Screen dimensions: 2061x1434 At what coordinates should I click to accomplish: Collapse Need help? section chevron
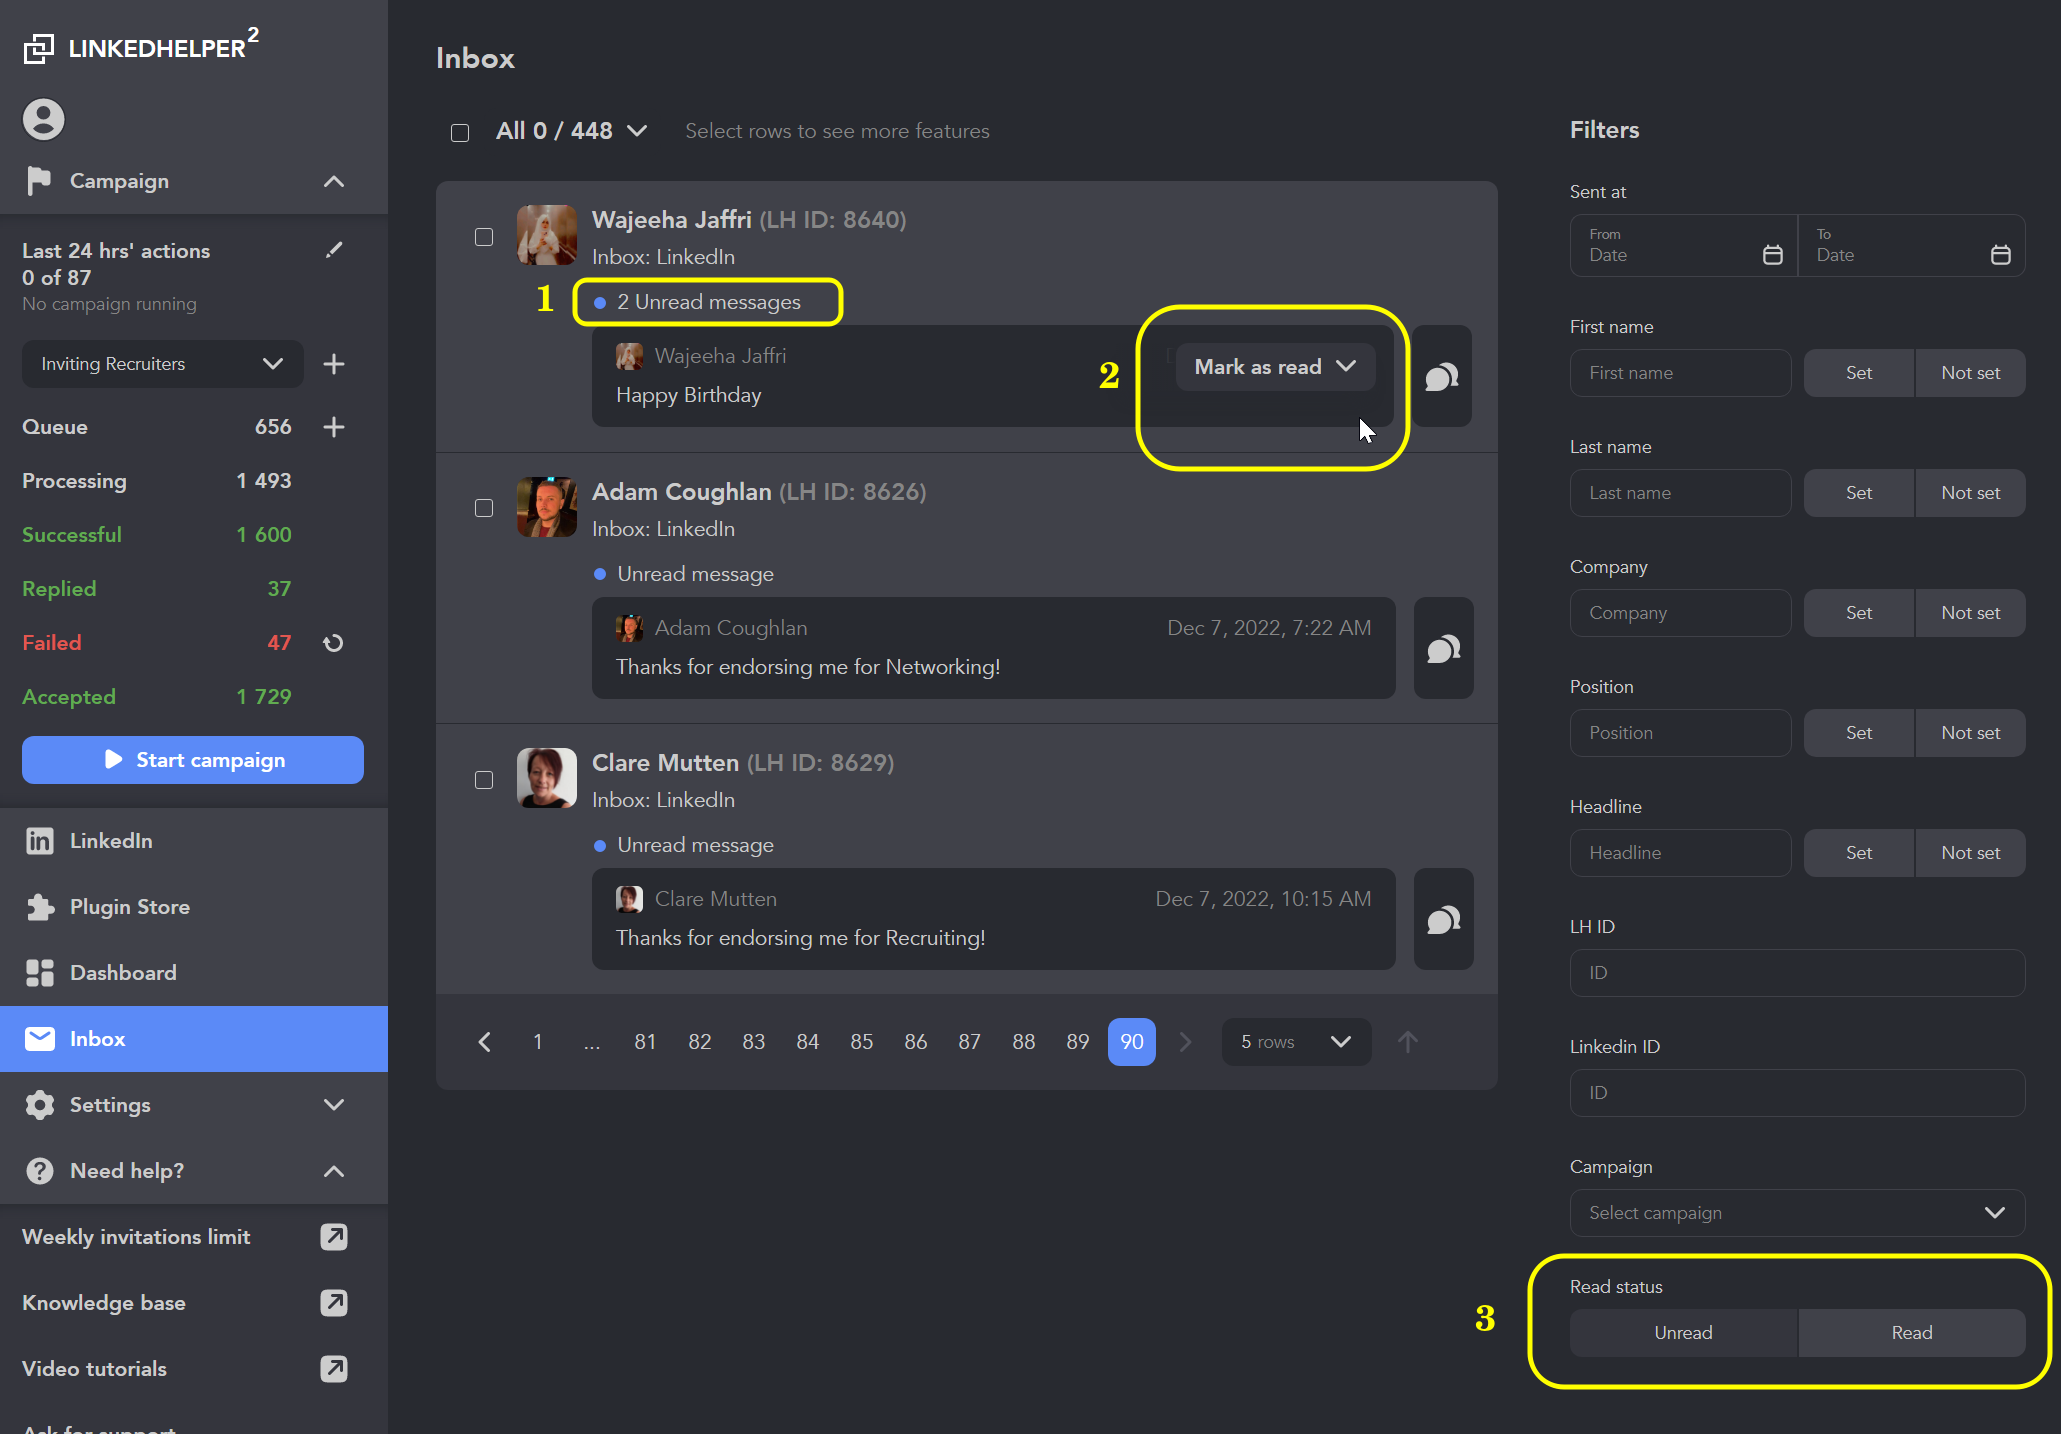(334, 1171)
